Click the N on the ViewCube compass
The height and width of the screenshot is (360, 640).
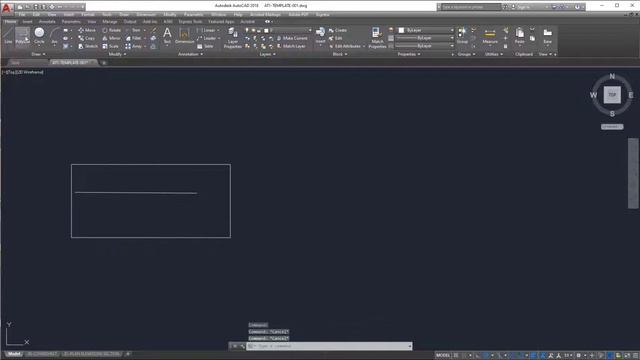pos(612,76)
